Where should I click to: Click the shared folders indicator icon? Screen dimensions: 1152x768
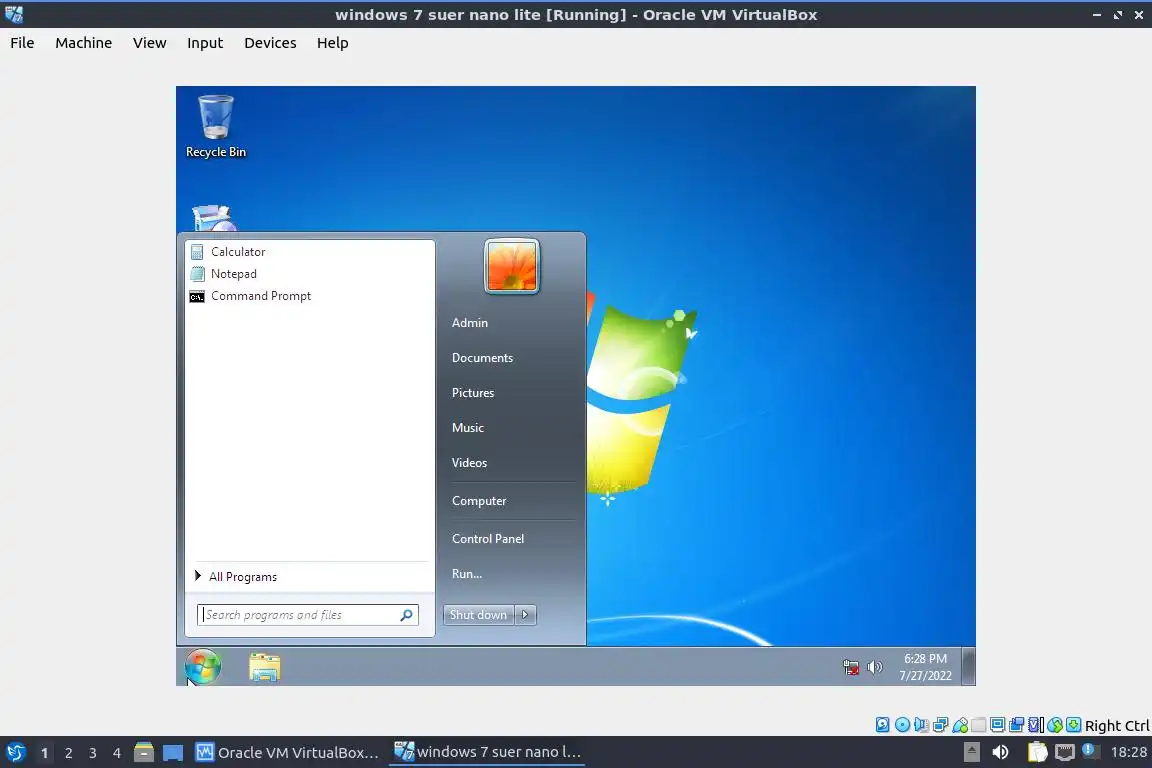pyautogui.click(x=979, y=725)
